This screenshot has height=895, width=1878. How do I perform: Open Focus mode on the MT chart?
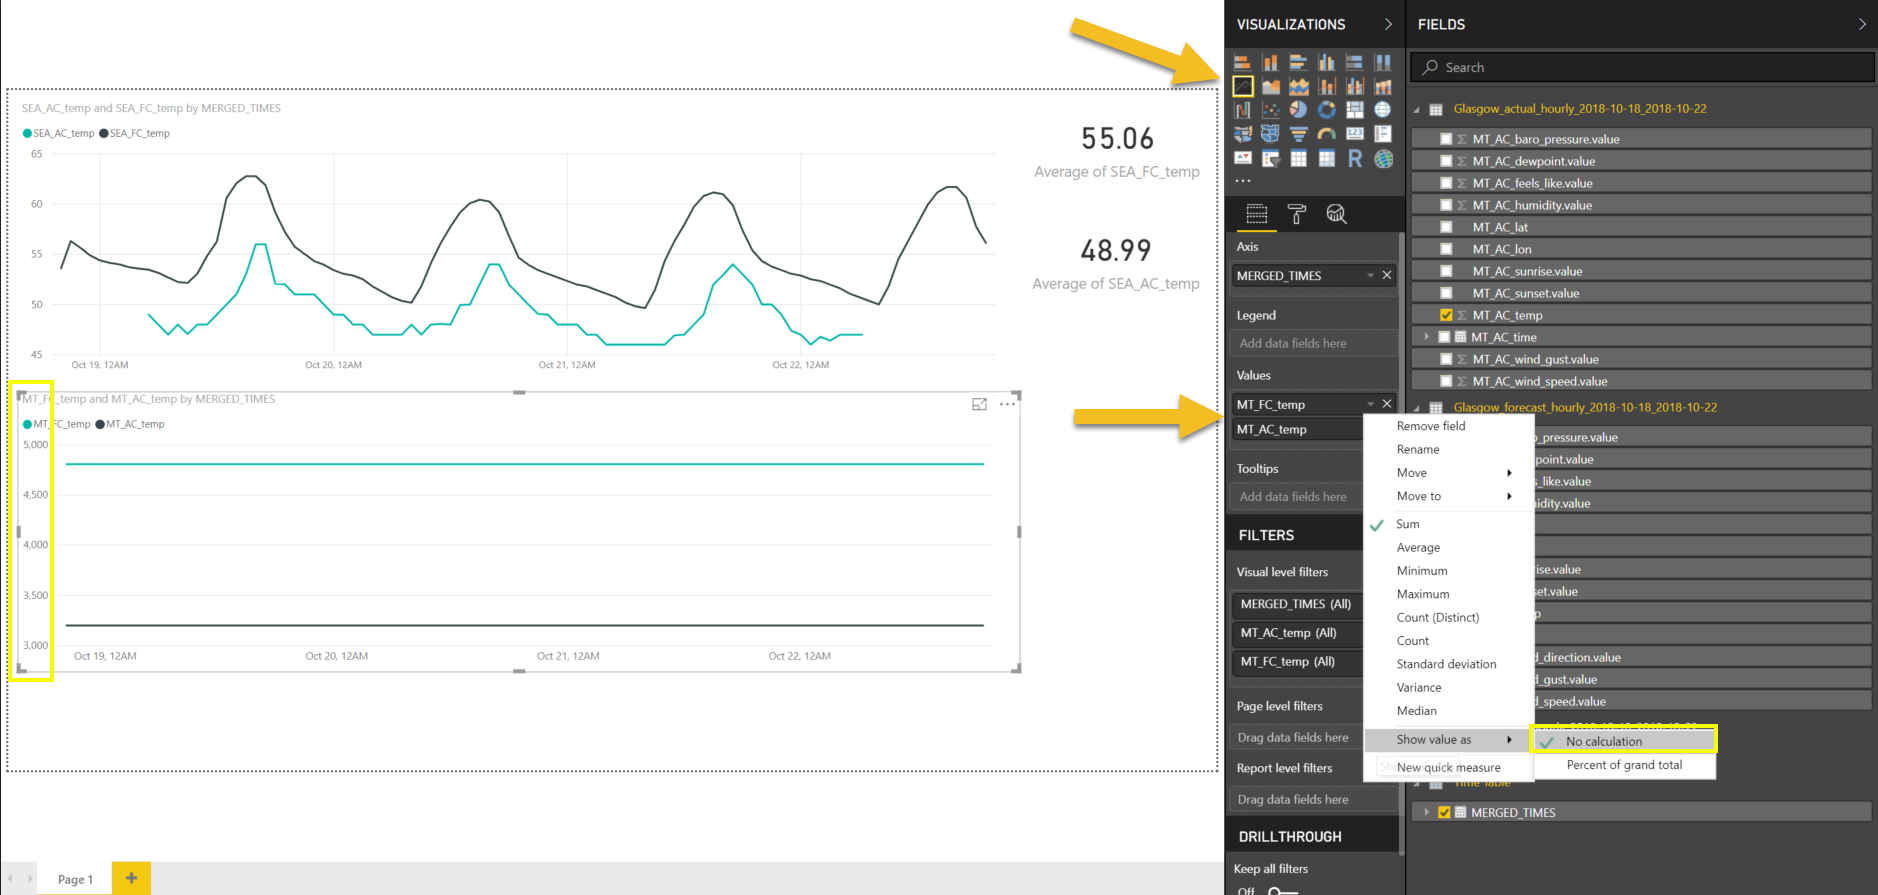[979, 404]
